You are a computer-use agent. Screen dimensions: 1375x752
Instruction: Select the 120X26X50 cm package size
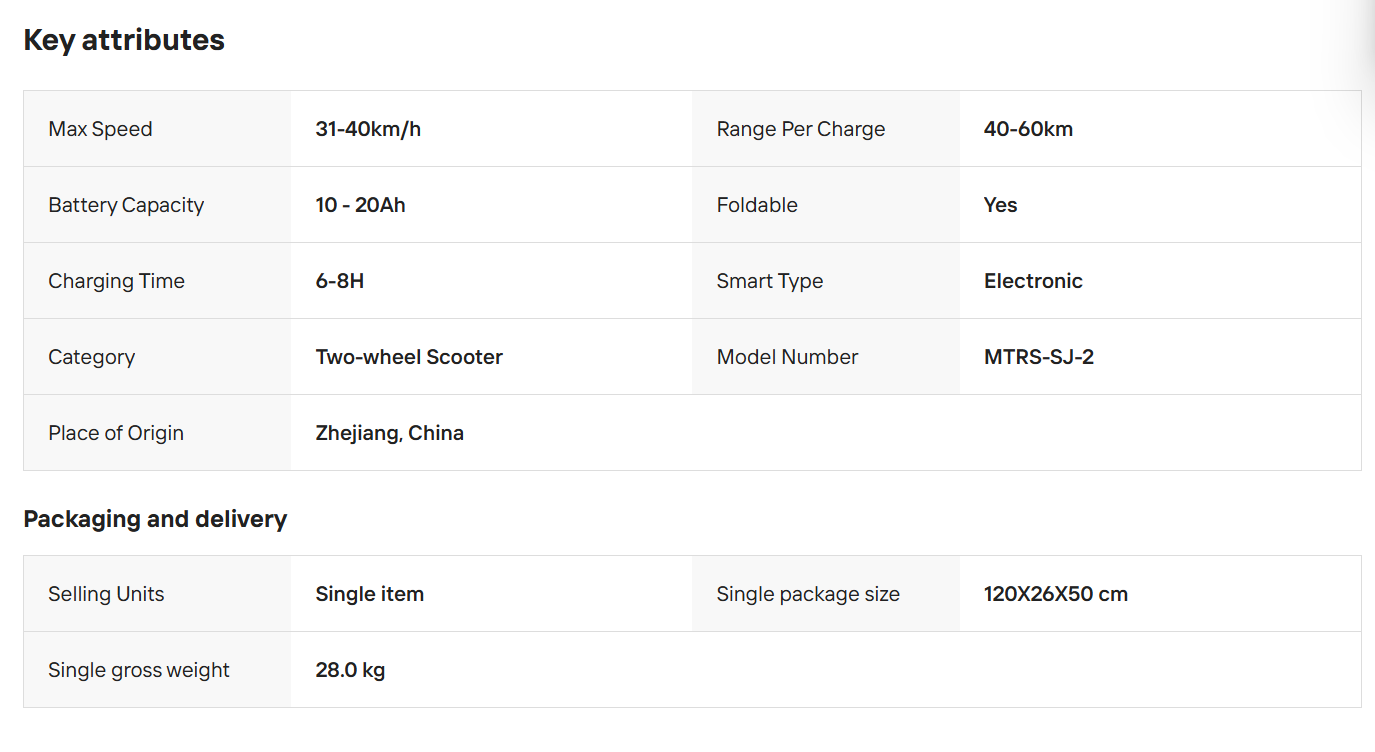(1056, 594)
